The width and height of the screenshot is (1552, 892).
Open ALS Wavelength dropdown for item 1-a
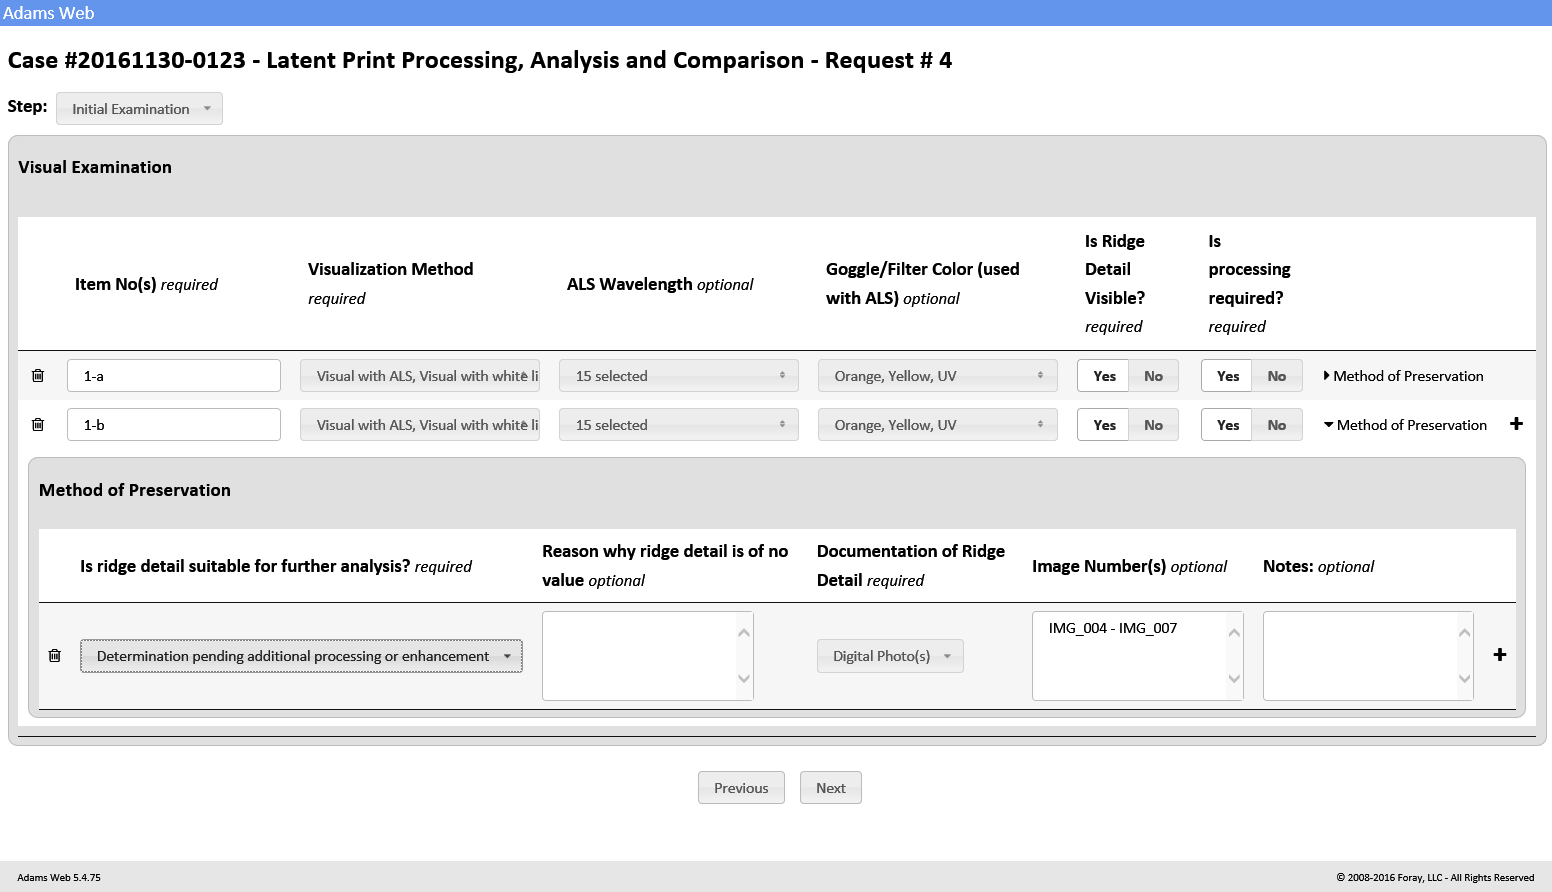click(678, 376)
